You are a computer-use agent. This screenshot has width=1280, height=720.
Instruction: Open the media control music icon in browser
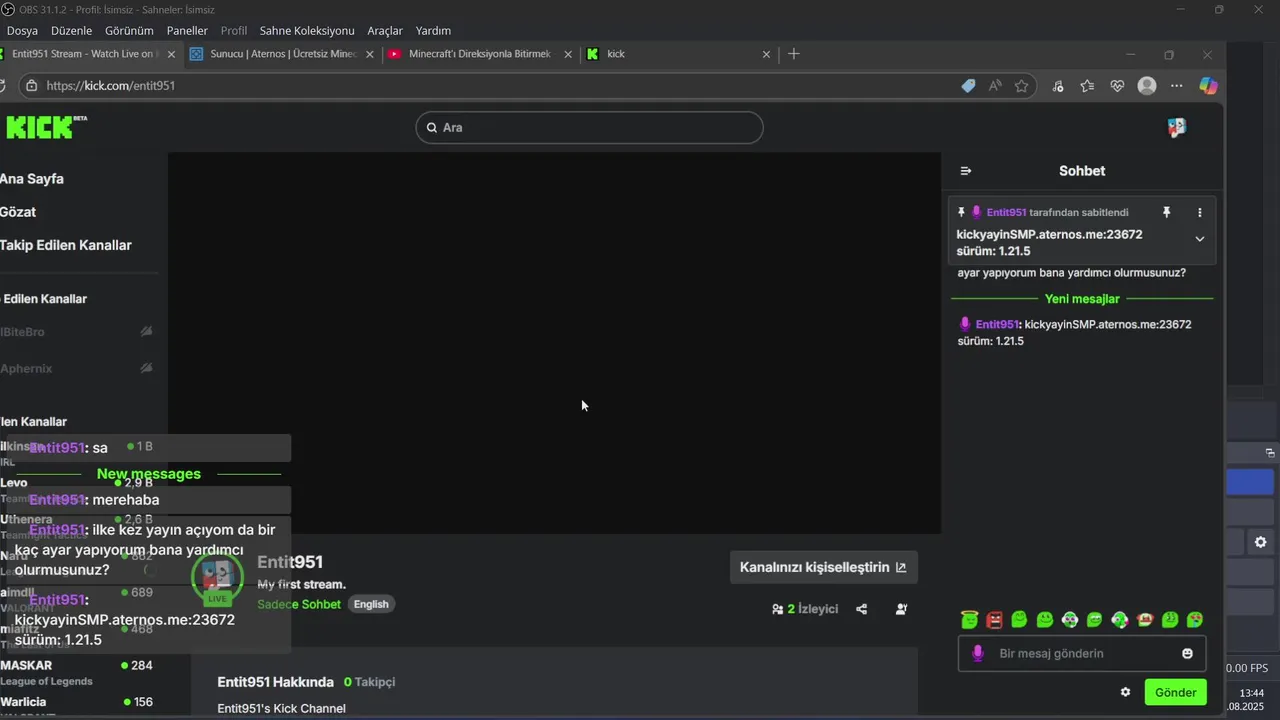[x=1058, y=86]
